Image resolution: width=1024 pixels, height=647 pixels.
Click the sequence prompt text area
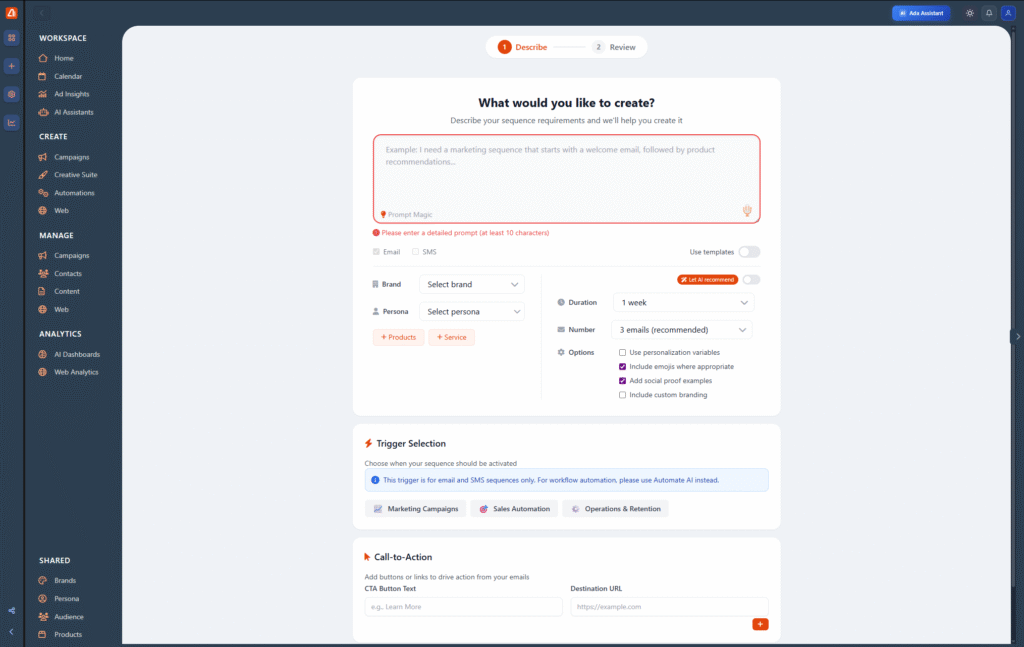(566, 179)
